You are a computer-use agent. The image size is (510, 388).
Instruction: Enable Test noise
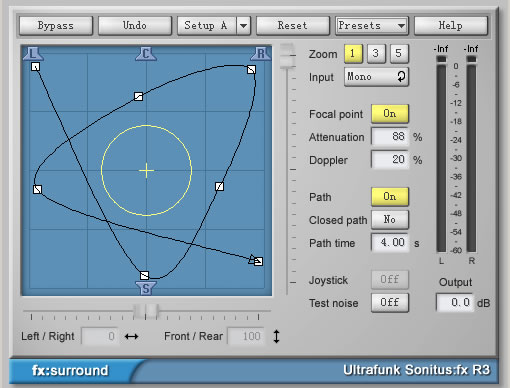pyautogui.click(x=390, y=303)
